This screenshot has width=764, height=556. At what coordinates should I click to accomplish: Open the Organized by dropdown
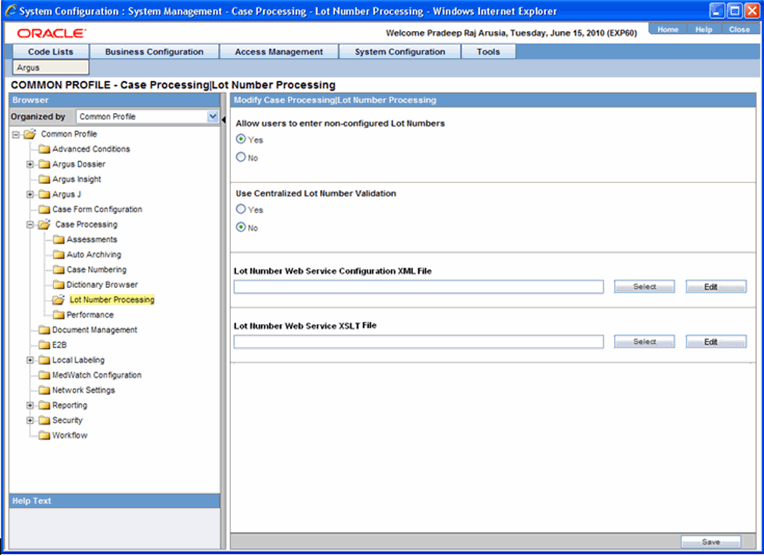(212, 116)
